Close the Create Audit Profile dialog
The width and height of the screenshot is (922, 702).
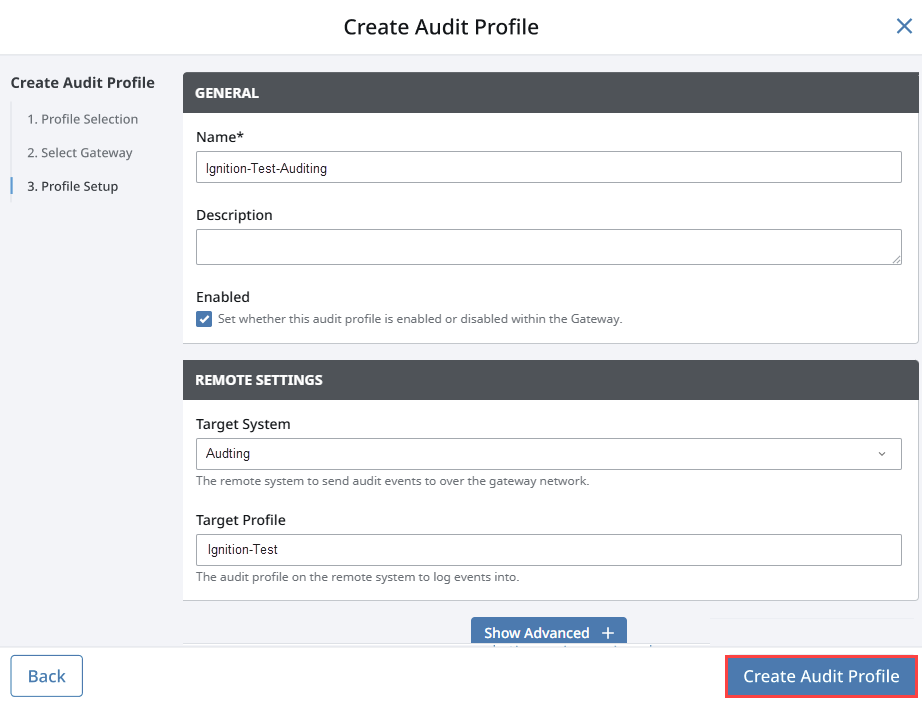904,26
